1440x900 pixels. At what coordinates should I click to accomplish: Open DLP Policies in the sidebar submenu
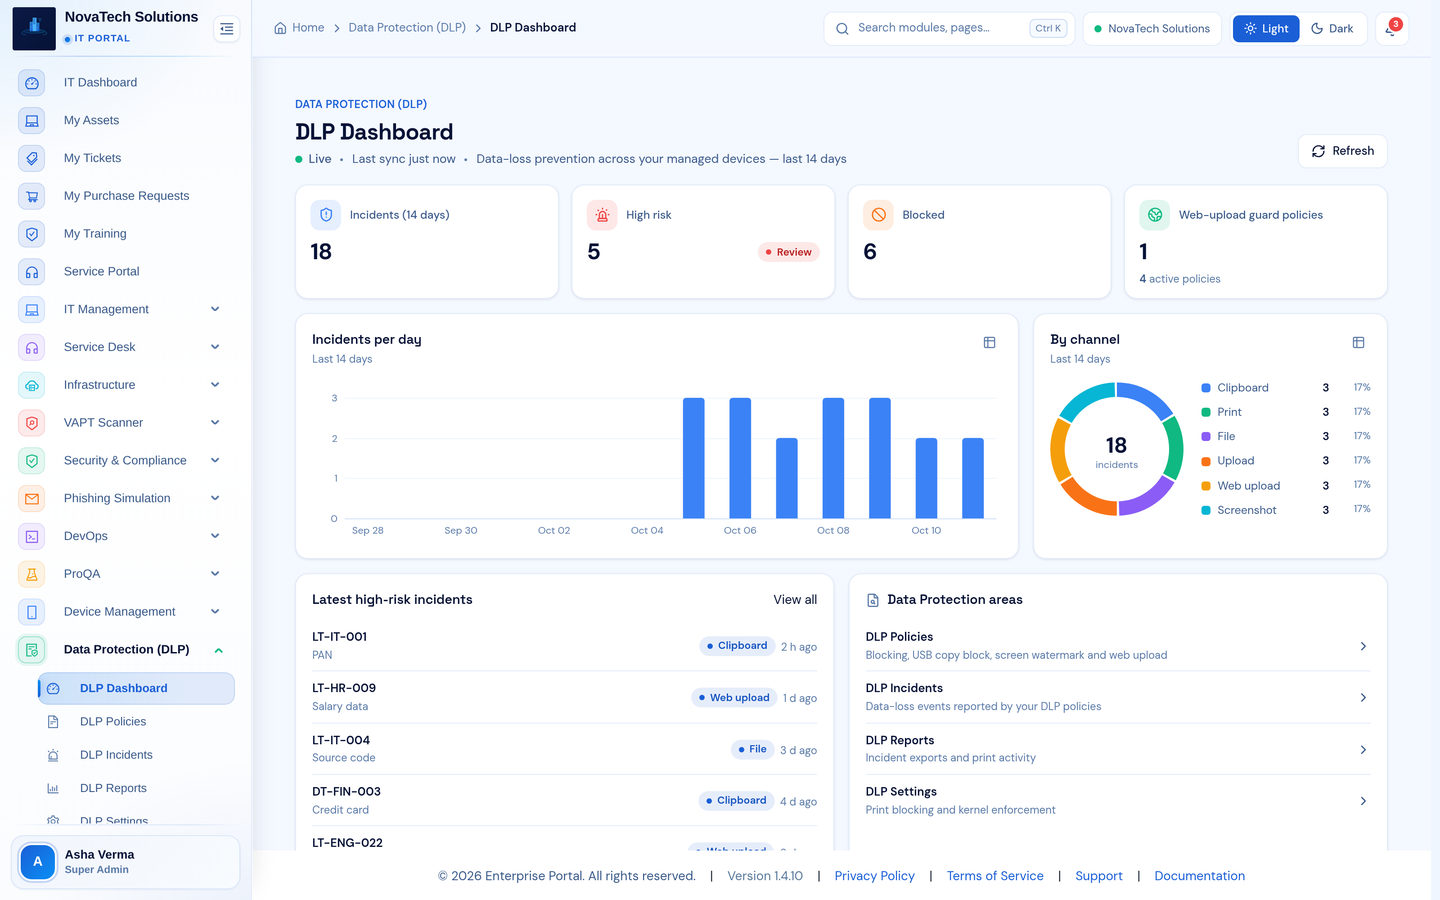tap(136, 722)
